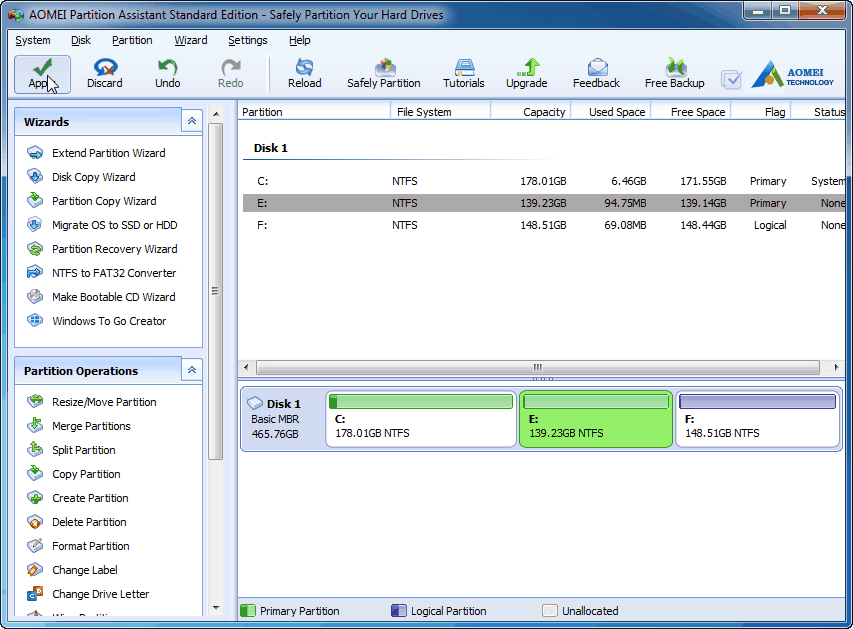The height and width of the screenshot is (629, 853).
Task: Sort by Flag column header
Action: coord(760,112)
